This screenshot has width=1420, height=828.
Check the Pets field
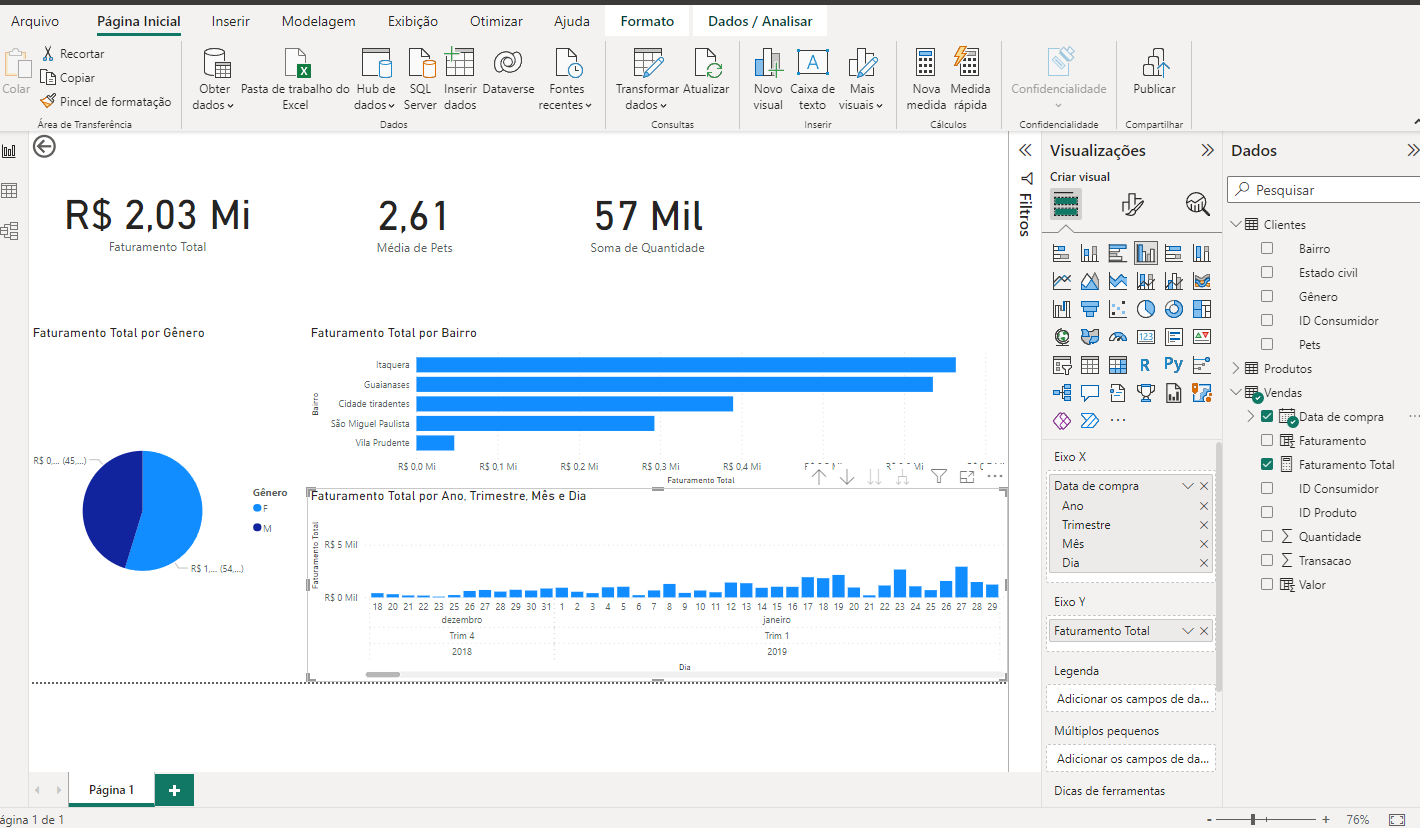[x=1268, y=344]
